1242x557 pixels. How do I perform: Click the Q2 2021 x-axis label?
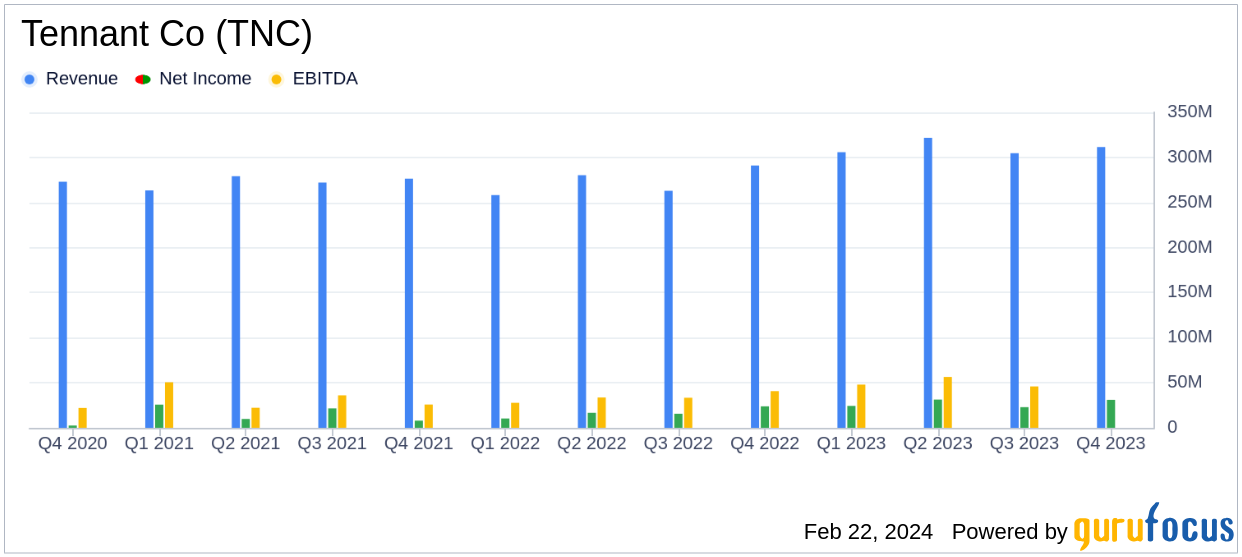tap(246, 443)
